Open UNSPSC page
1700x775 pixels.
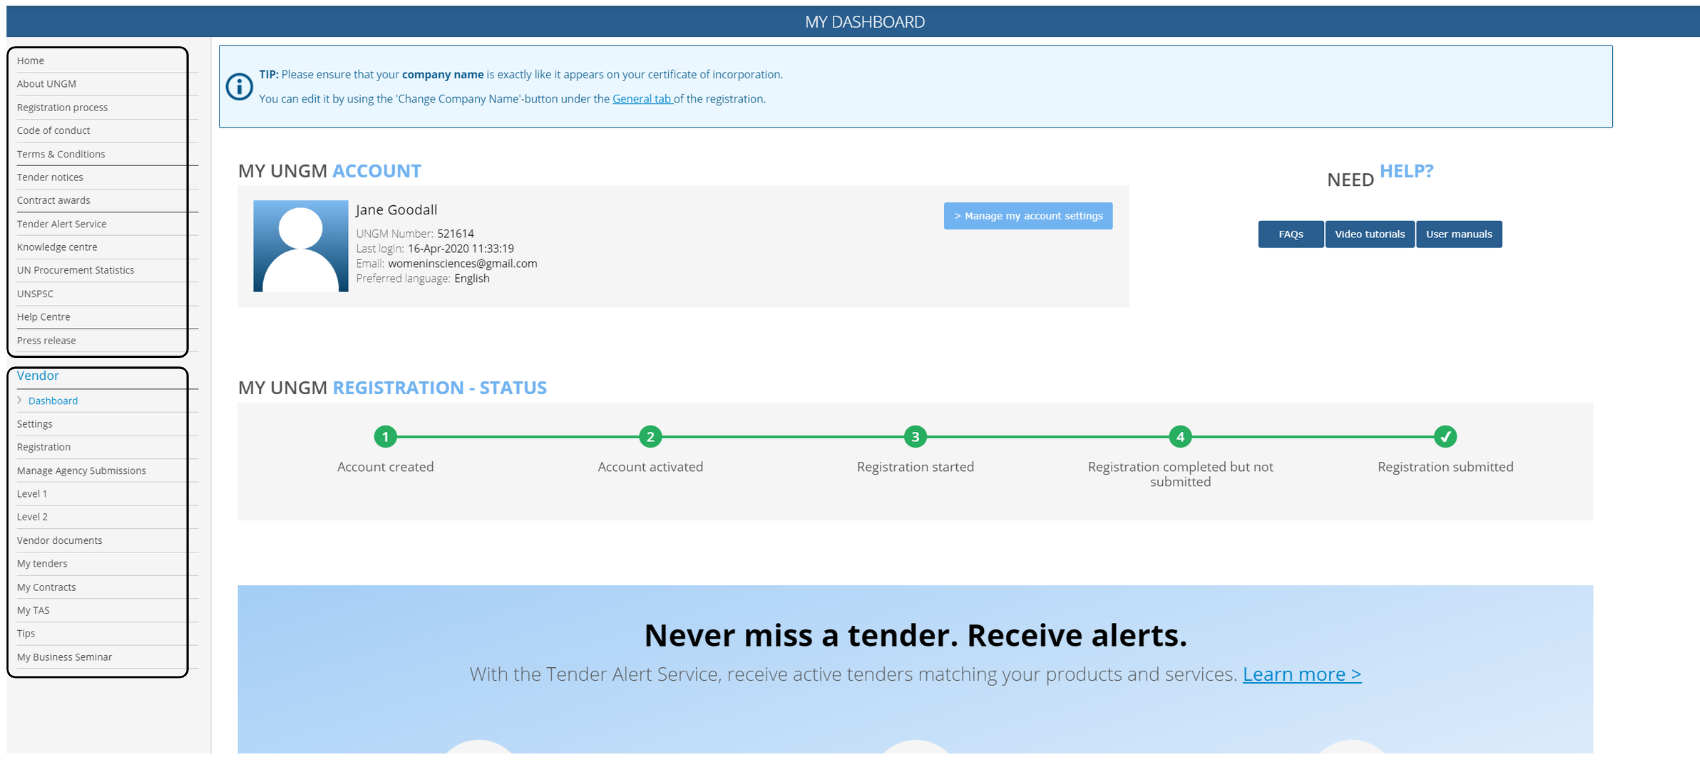coord(35,294)
